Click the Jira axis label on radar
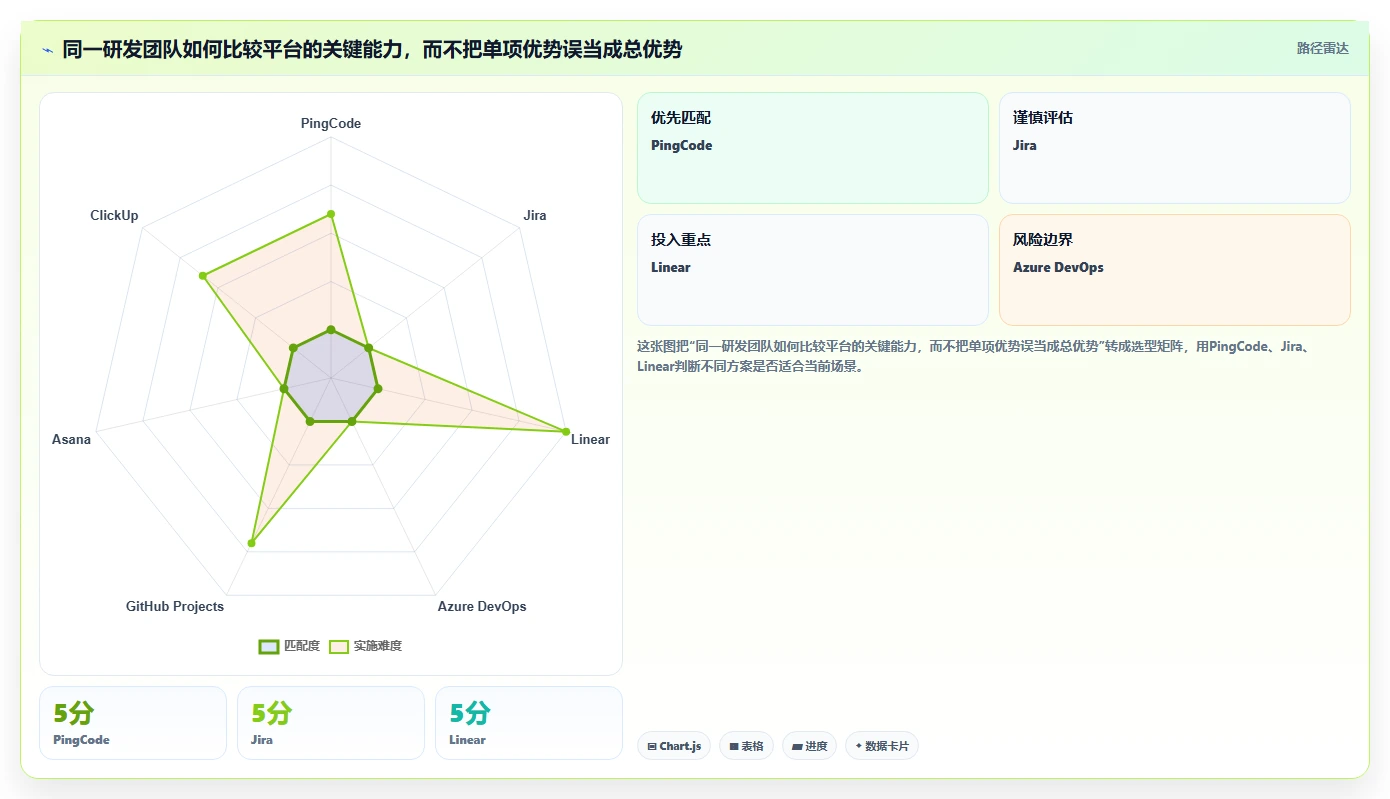This screenshot has width=1390, height=799. (535, 216)
